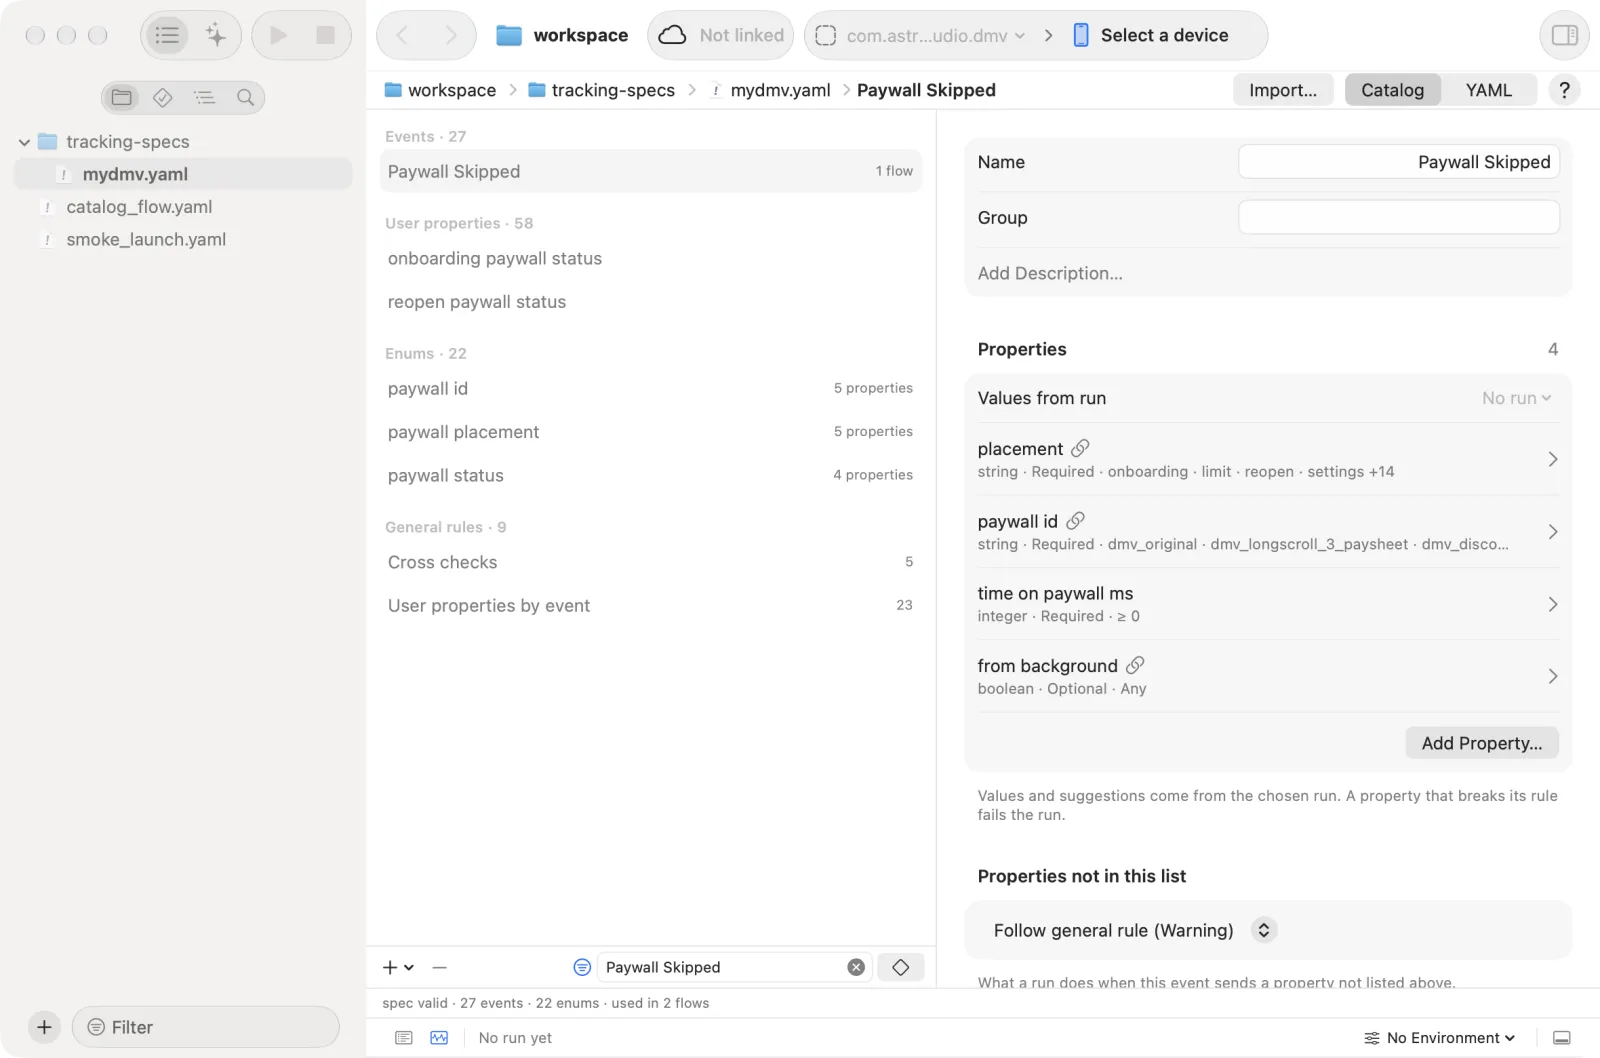Show files navigator folder icon
The height and width of the screenshot is (1058, 1600).
[x=122, y=97]
